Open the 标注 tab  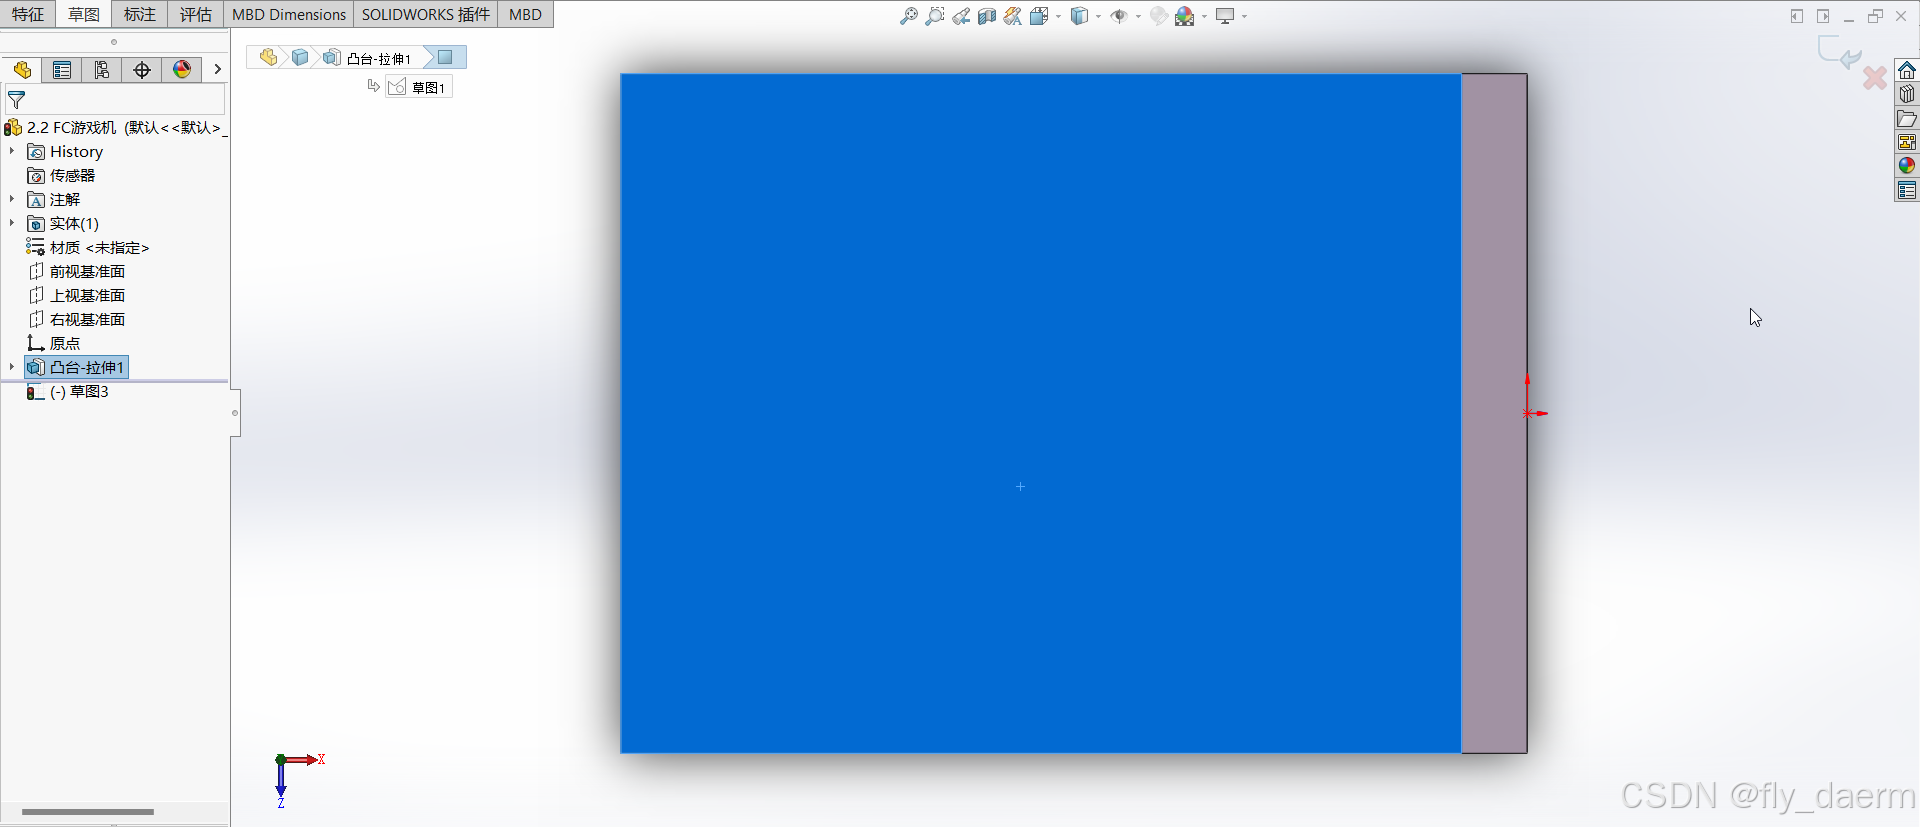[x=140, y=14]
